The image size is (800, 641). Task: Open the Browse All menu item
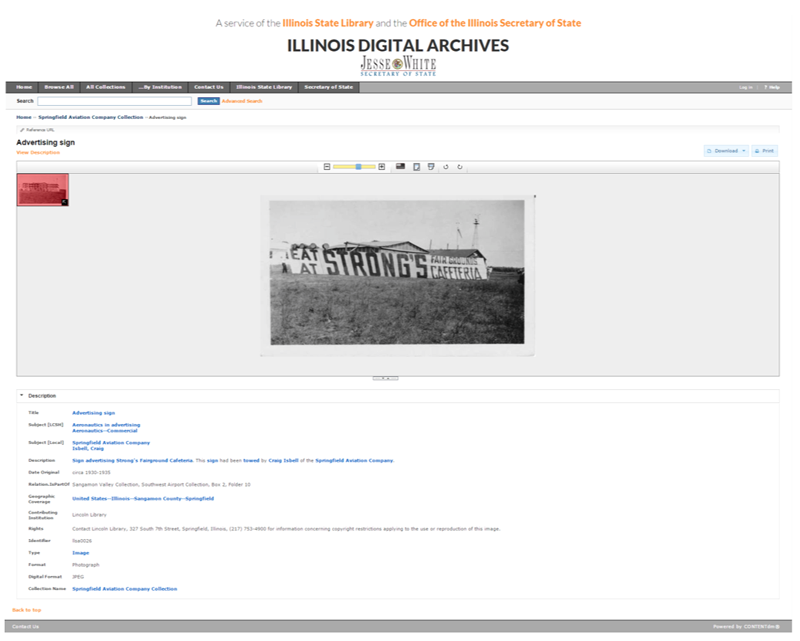[x=59, y=87]
